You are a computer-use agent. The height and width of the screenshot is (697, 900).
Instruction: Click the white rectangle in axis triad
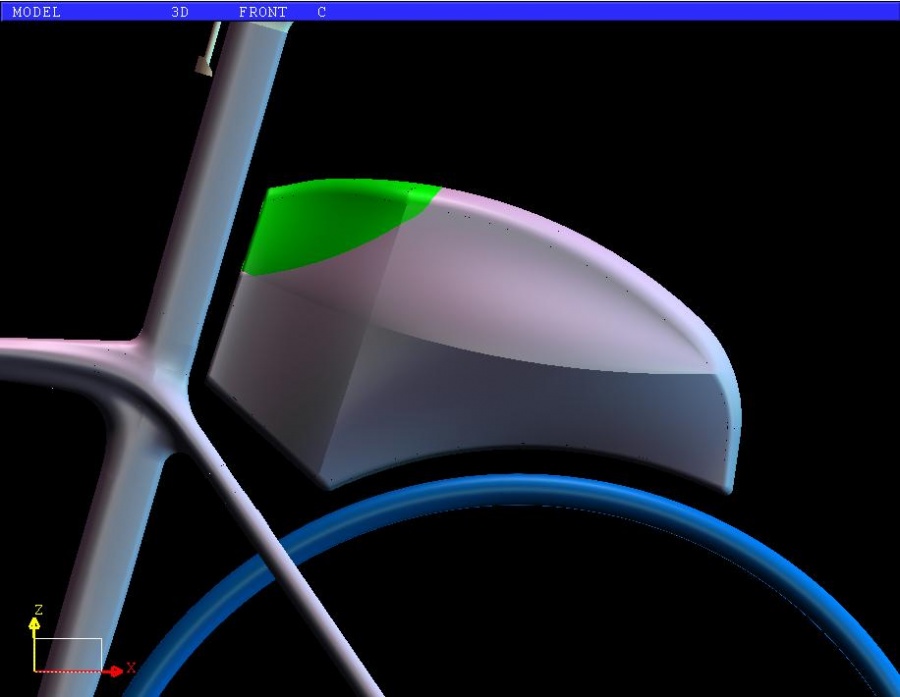coord(69,653)
